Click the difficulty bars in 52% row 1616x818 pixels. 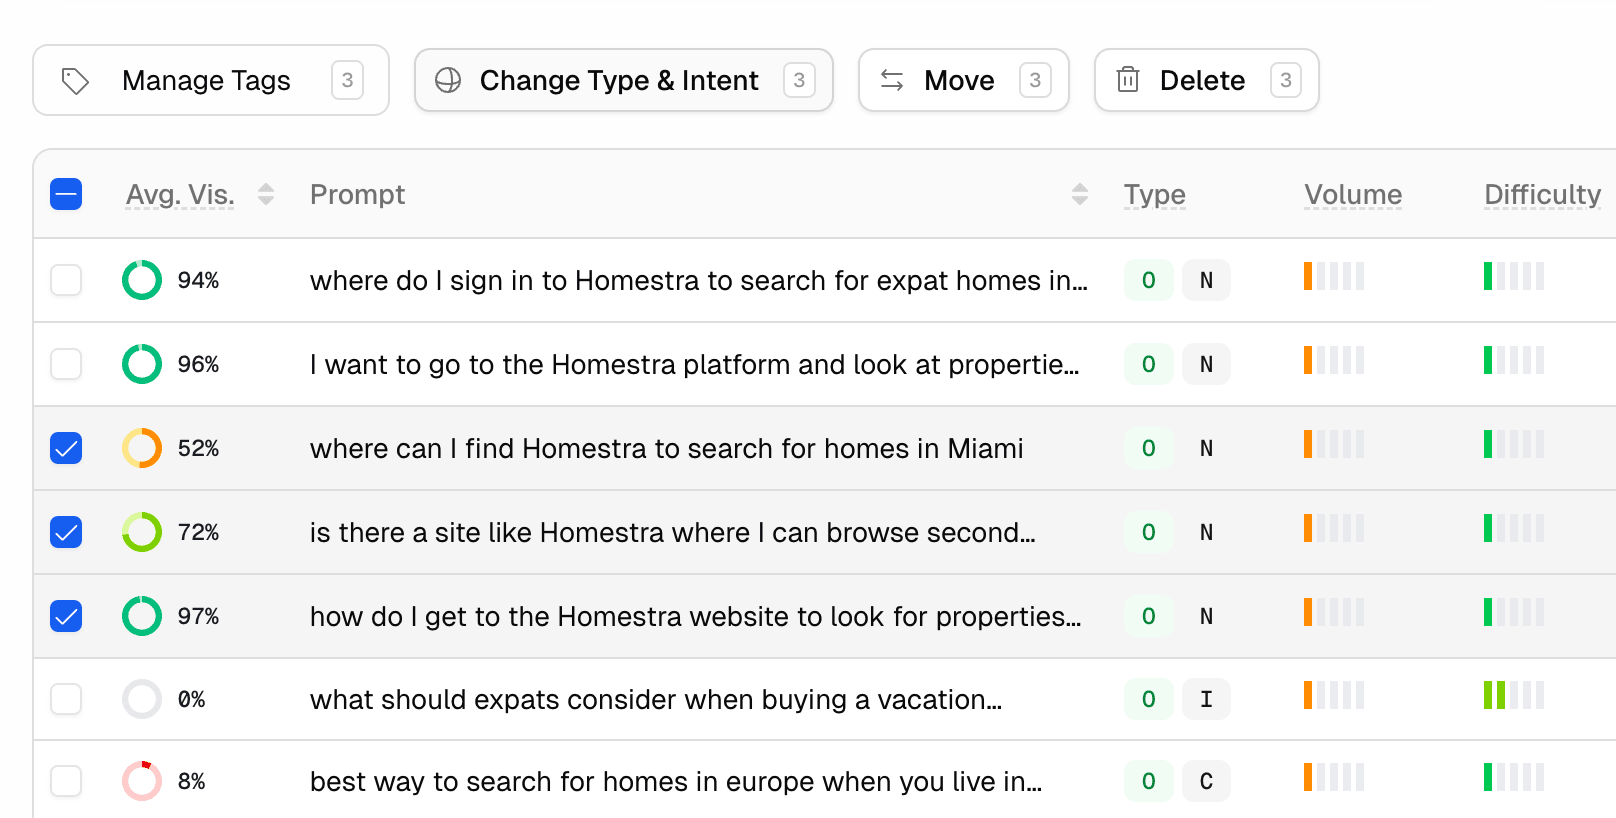coord(1514,444)
